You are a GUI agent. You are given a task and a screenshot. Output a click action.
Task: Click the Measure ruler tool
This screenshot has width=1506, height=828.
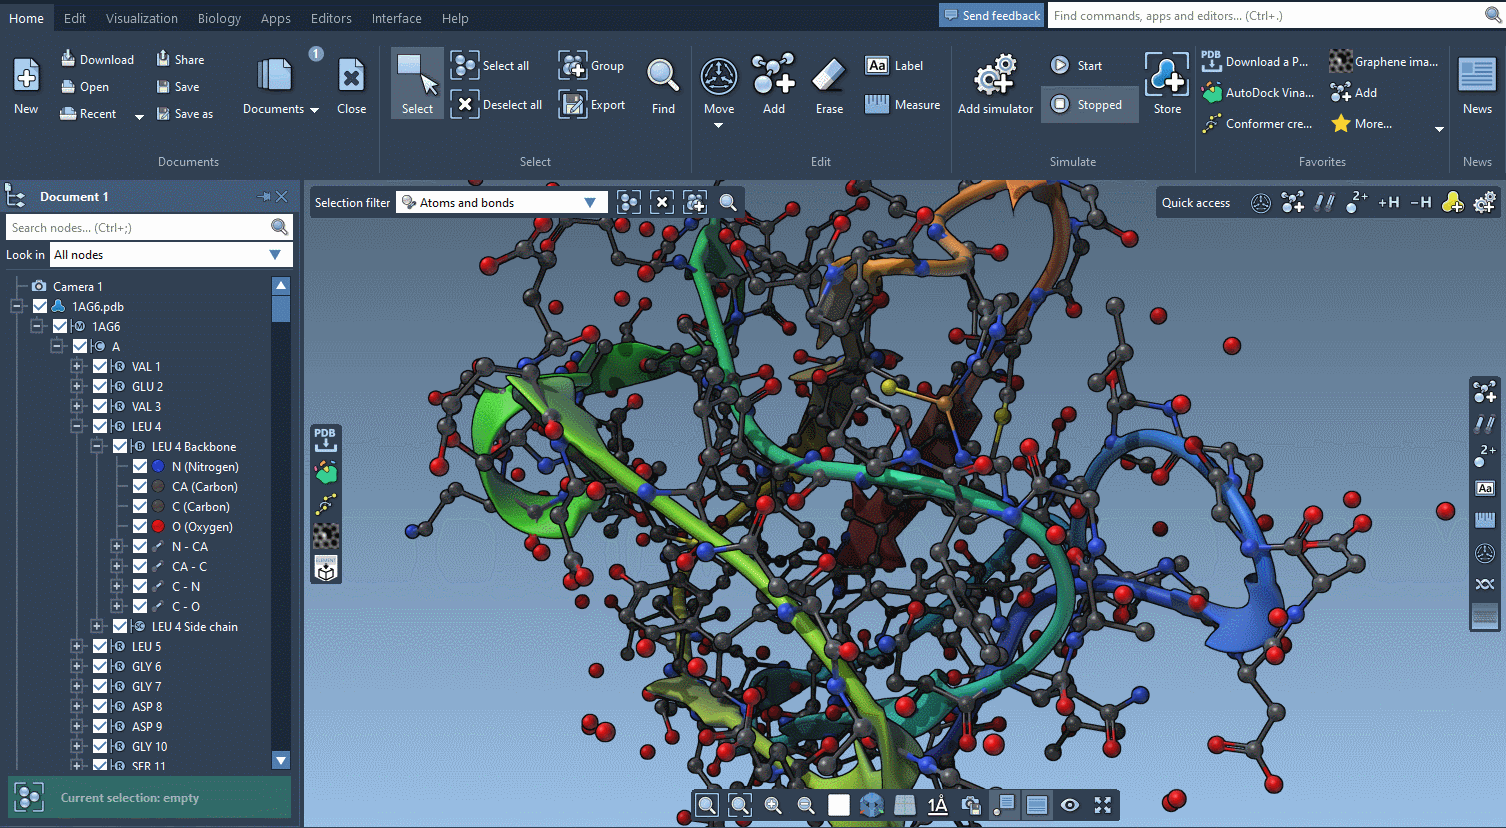(903, 104)
